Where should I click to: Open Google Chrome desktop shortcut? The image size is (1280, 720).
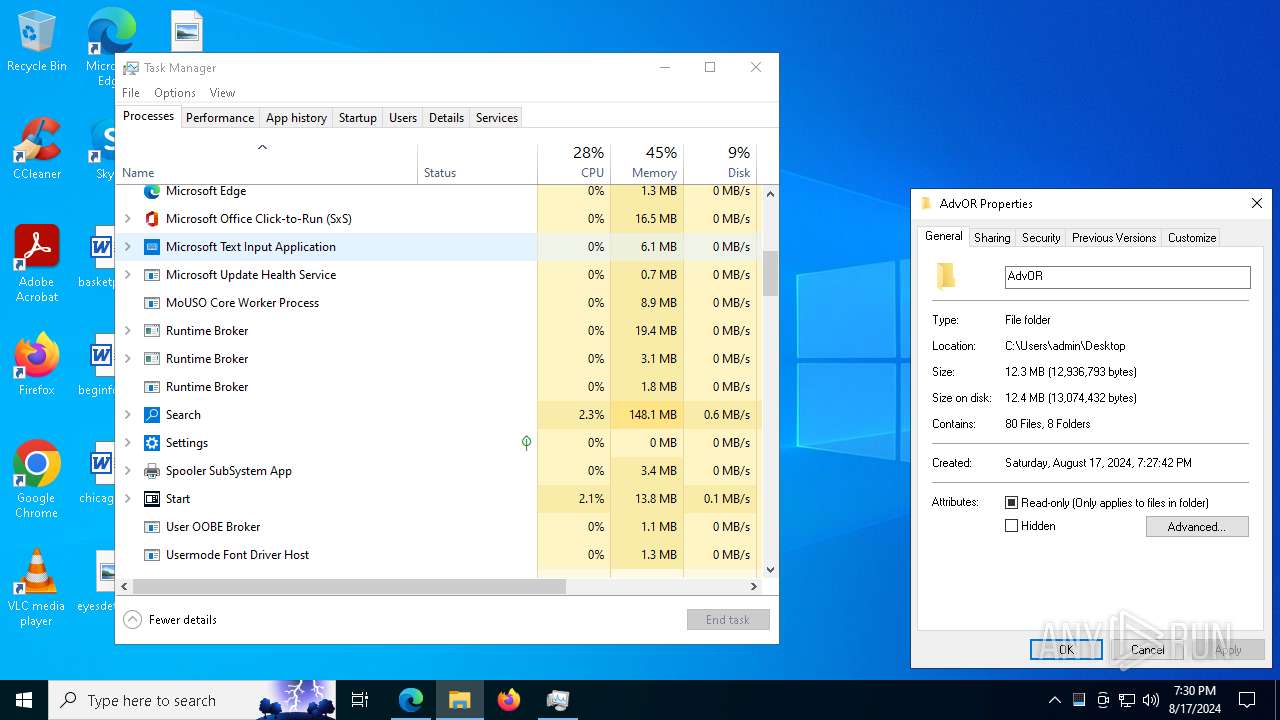coord(37,480)
